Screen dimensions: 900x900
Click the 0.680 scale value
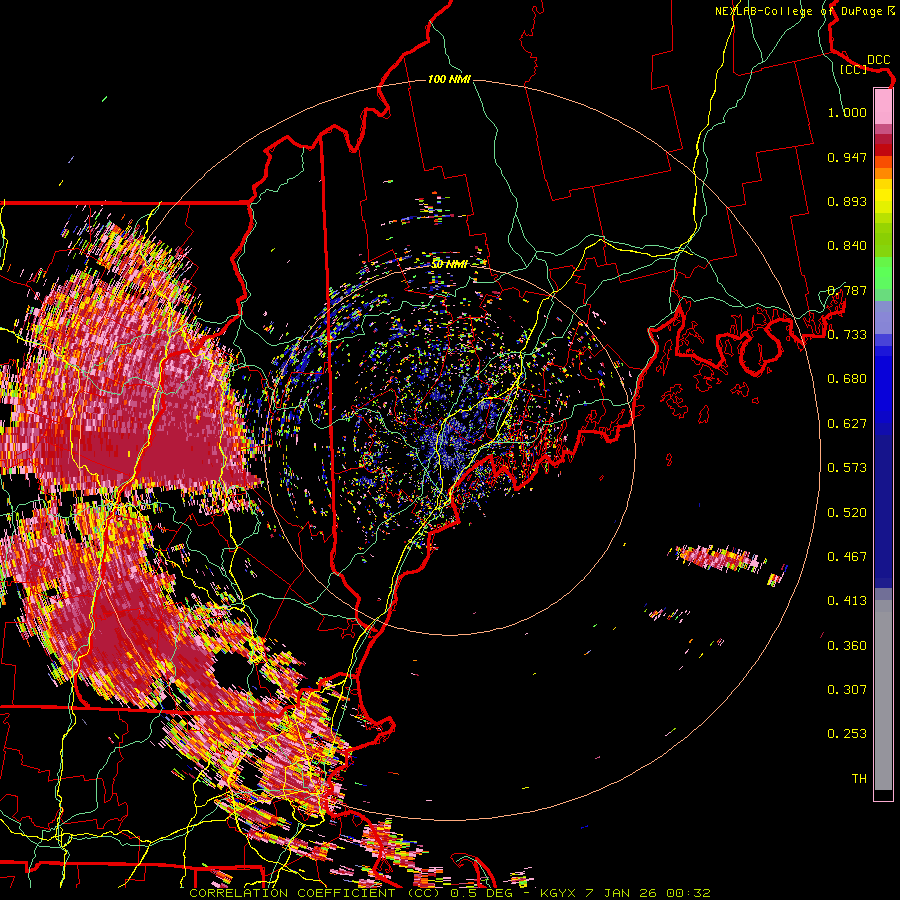click(847, 379)
